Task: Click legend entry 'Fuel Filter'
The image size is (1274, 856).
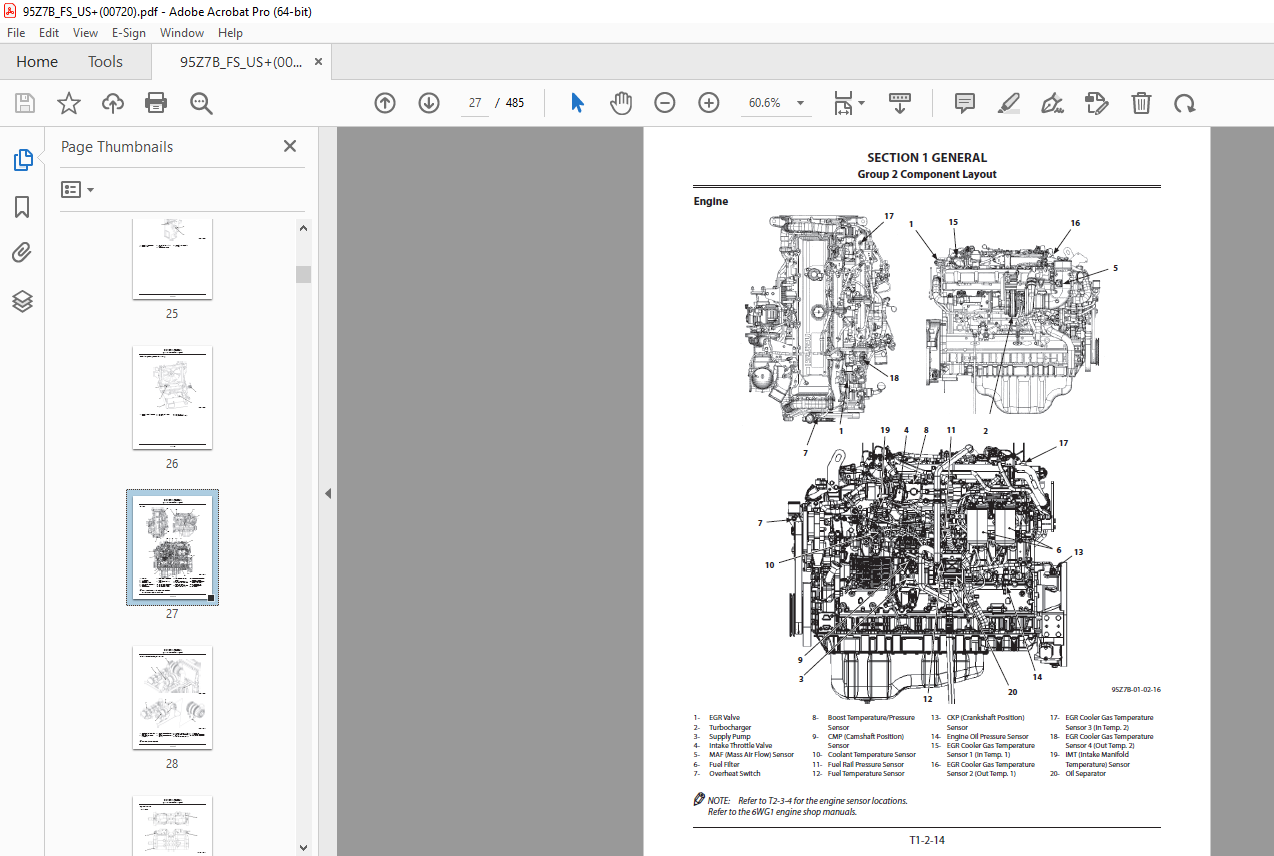Action: [x=725, y=764]
